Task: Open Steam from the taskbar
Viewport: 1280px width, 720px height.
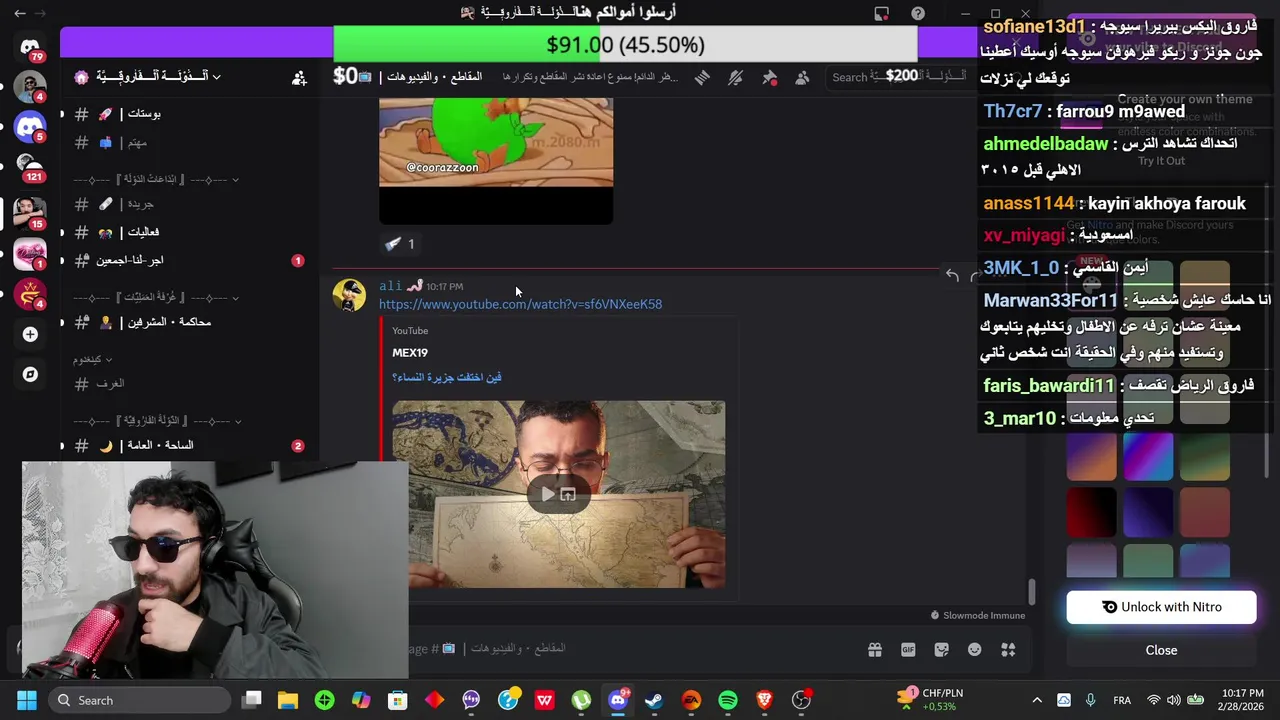Action: (654, 700)
